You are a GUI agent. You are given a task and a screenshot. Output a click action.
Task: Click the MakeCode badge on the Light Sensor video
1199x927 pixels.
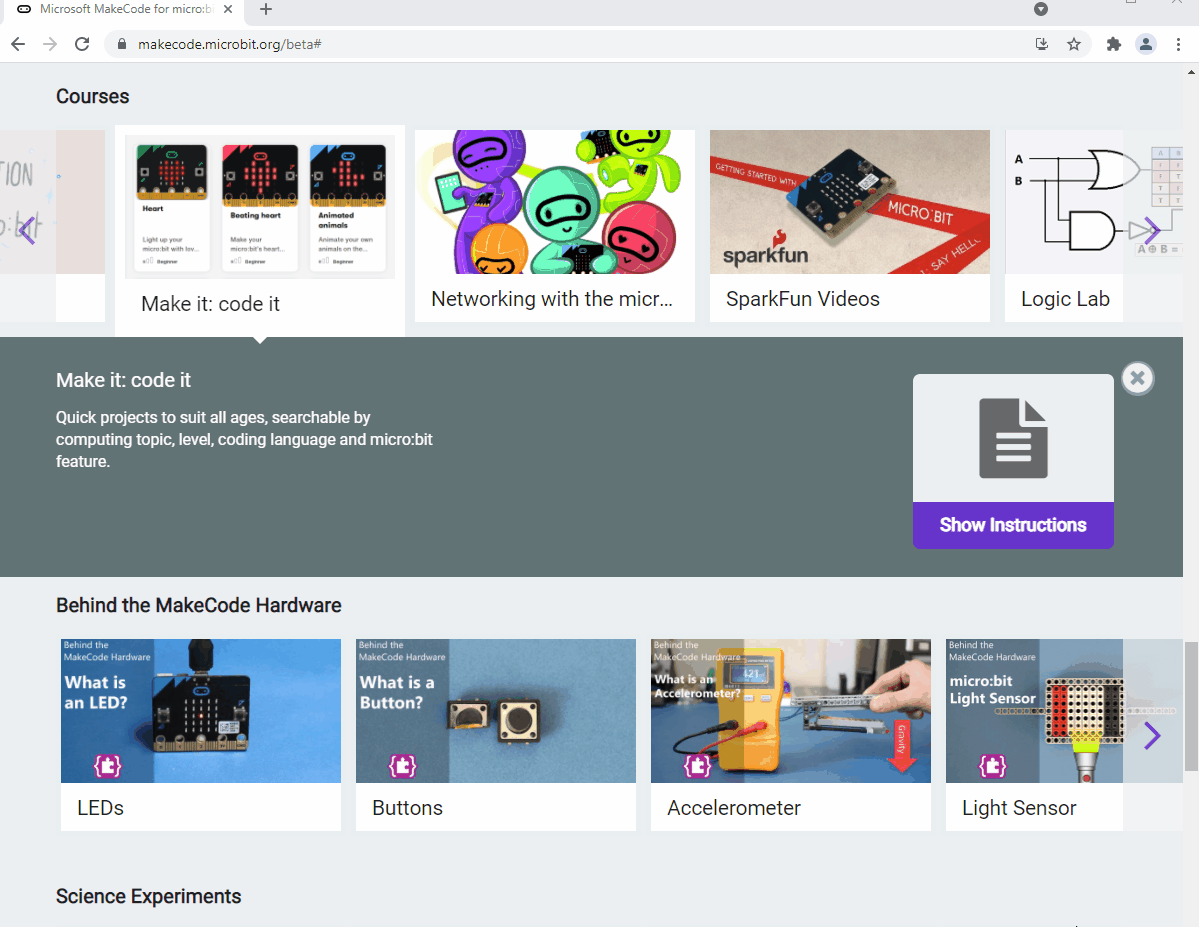(992, 766)
